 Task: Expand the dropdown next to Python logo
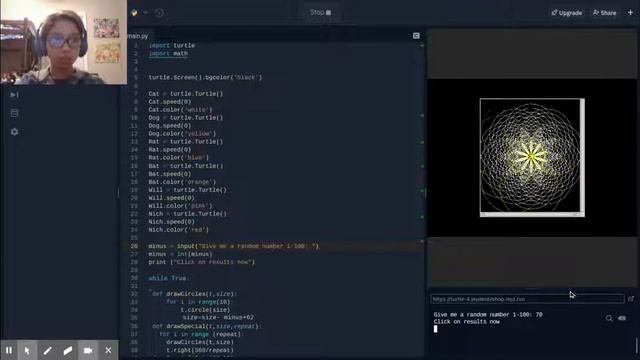point(145,13)
